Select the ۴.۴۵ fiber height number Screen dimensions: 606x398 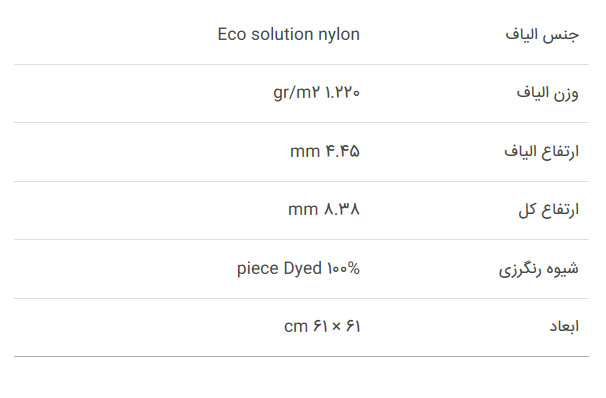pyautogui.click(x=343, y=151)
